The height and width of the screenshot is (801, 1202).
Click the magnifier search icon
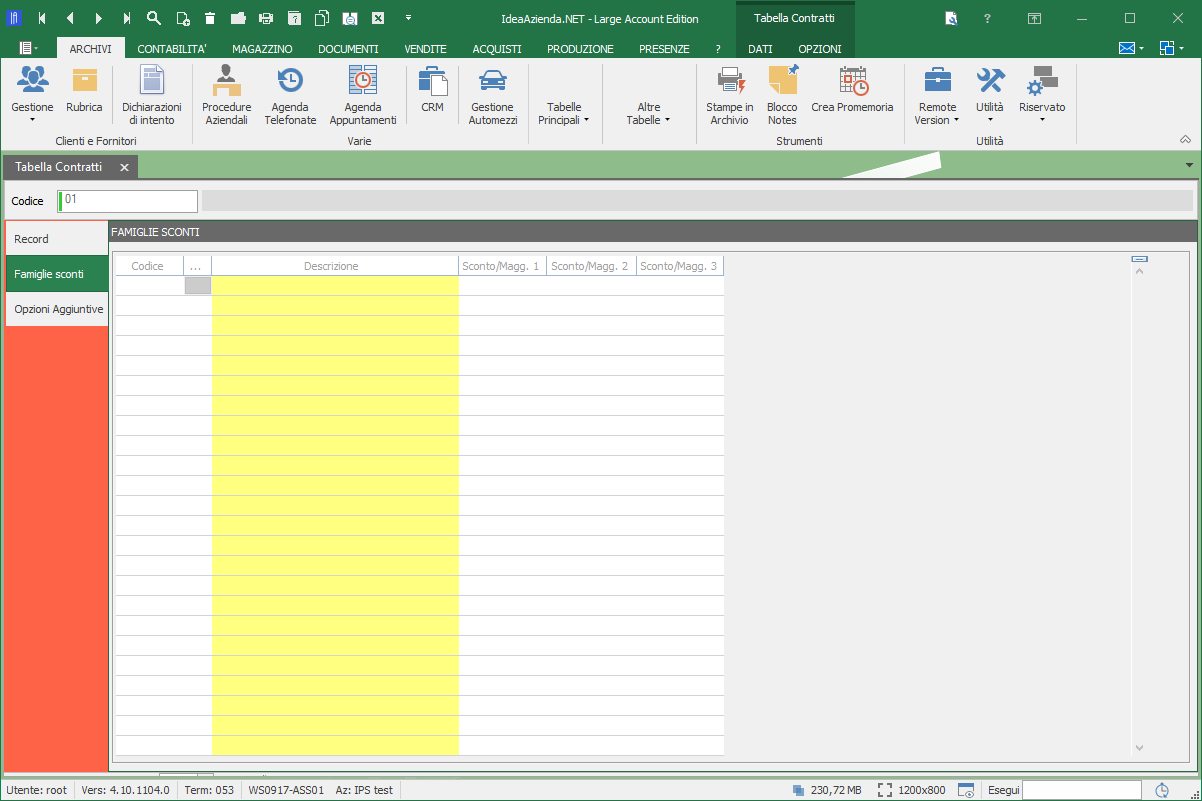point(154,18)
